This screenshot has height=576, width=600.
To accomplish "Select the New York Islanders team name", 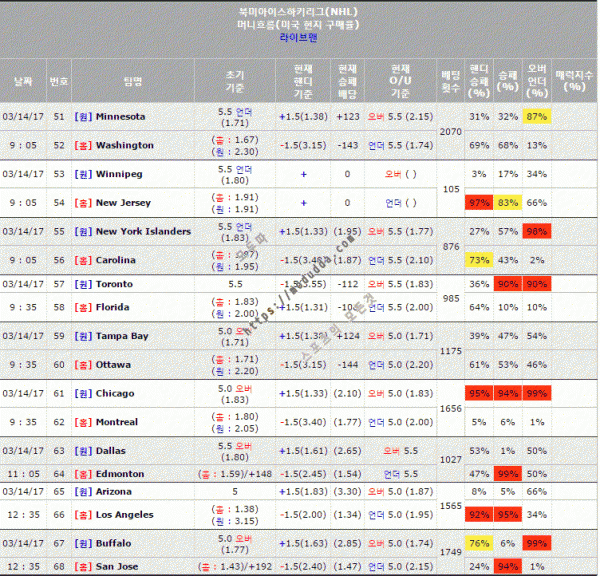I will 143,231.
